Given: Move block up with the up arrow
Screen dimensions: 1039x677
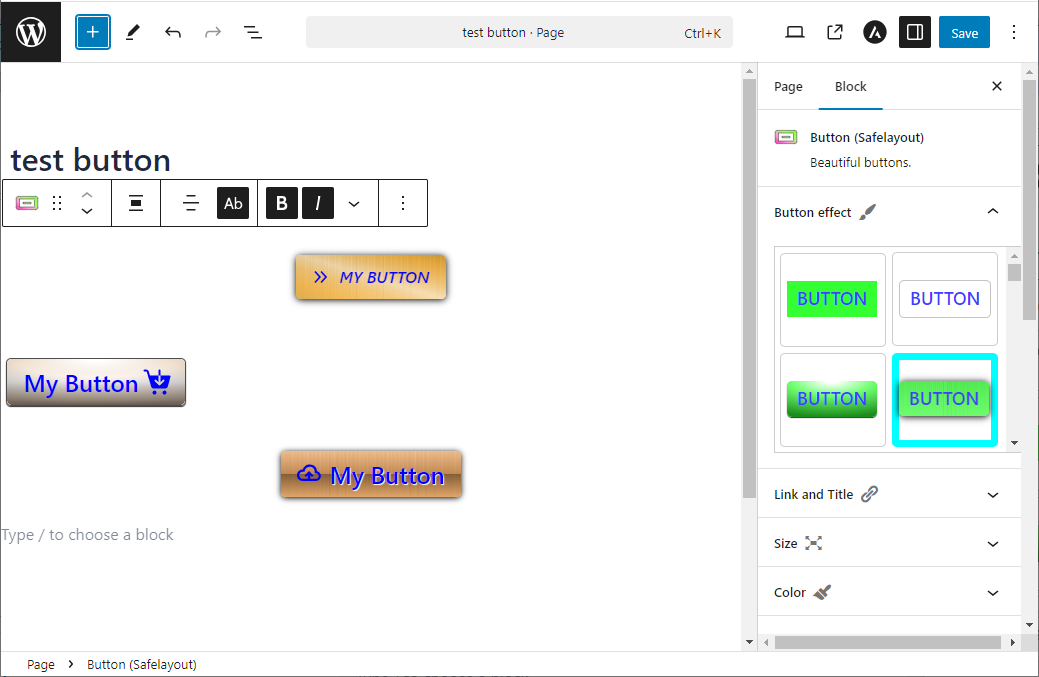Looking at the screenshot, I should (87, 195).
